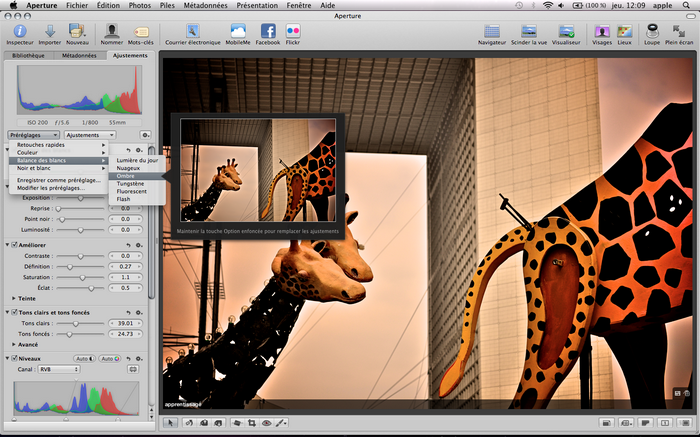Viewport: 700px width, 437px height.
Task: Open the Présentation menu
Action: point(257,5)
